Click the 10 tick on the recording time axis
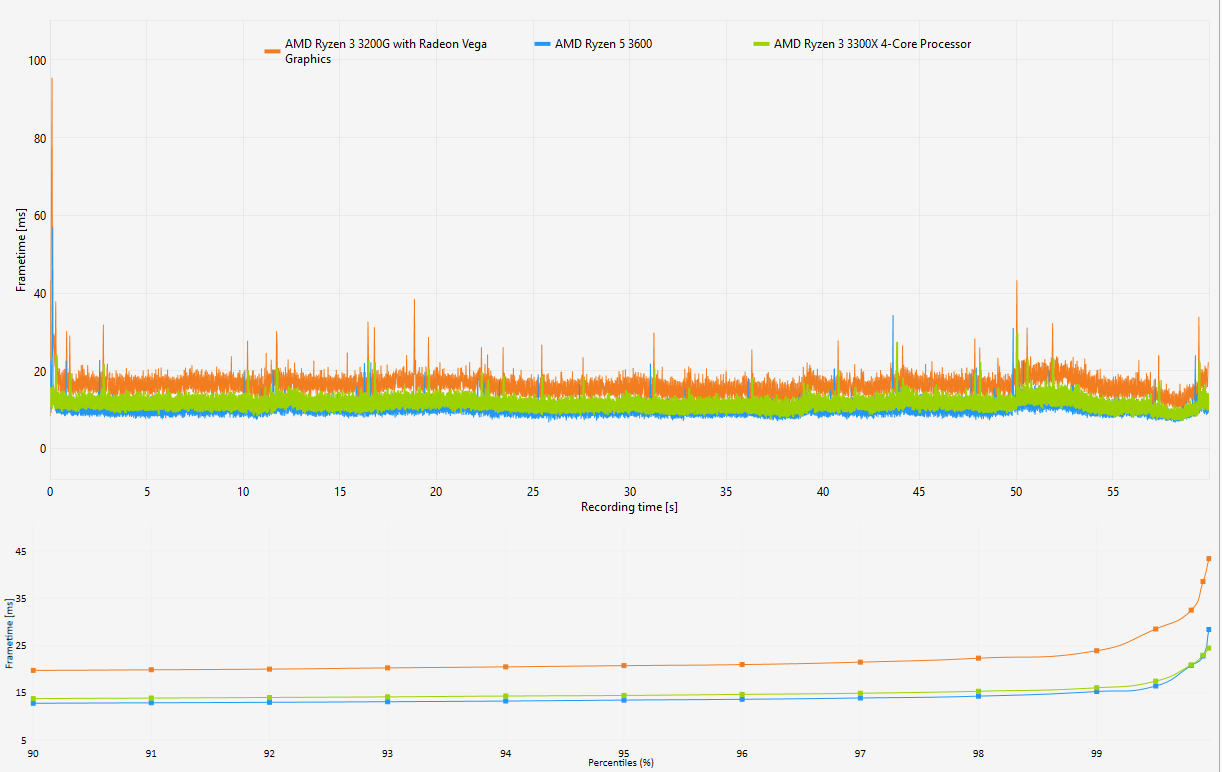Viewport: 1222px width, 772px height. click(243, 492)
